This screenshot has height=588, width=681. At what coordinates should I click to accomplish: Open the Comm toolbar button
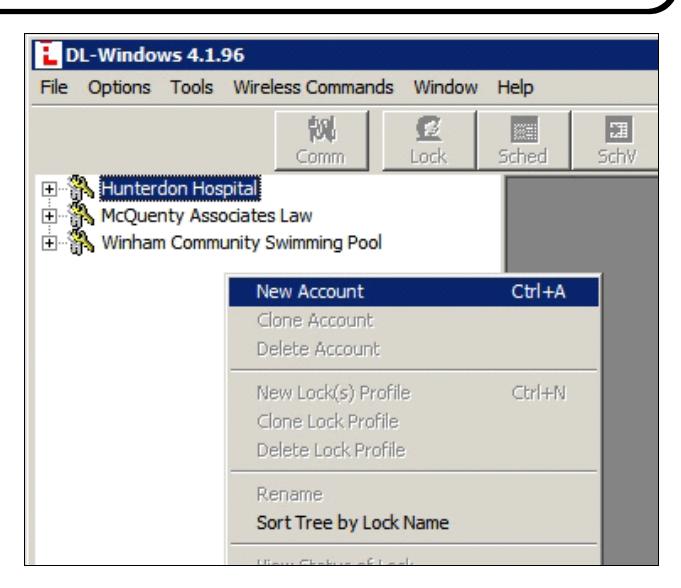tap(321, 140)
